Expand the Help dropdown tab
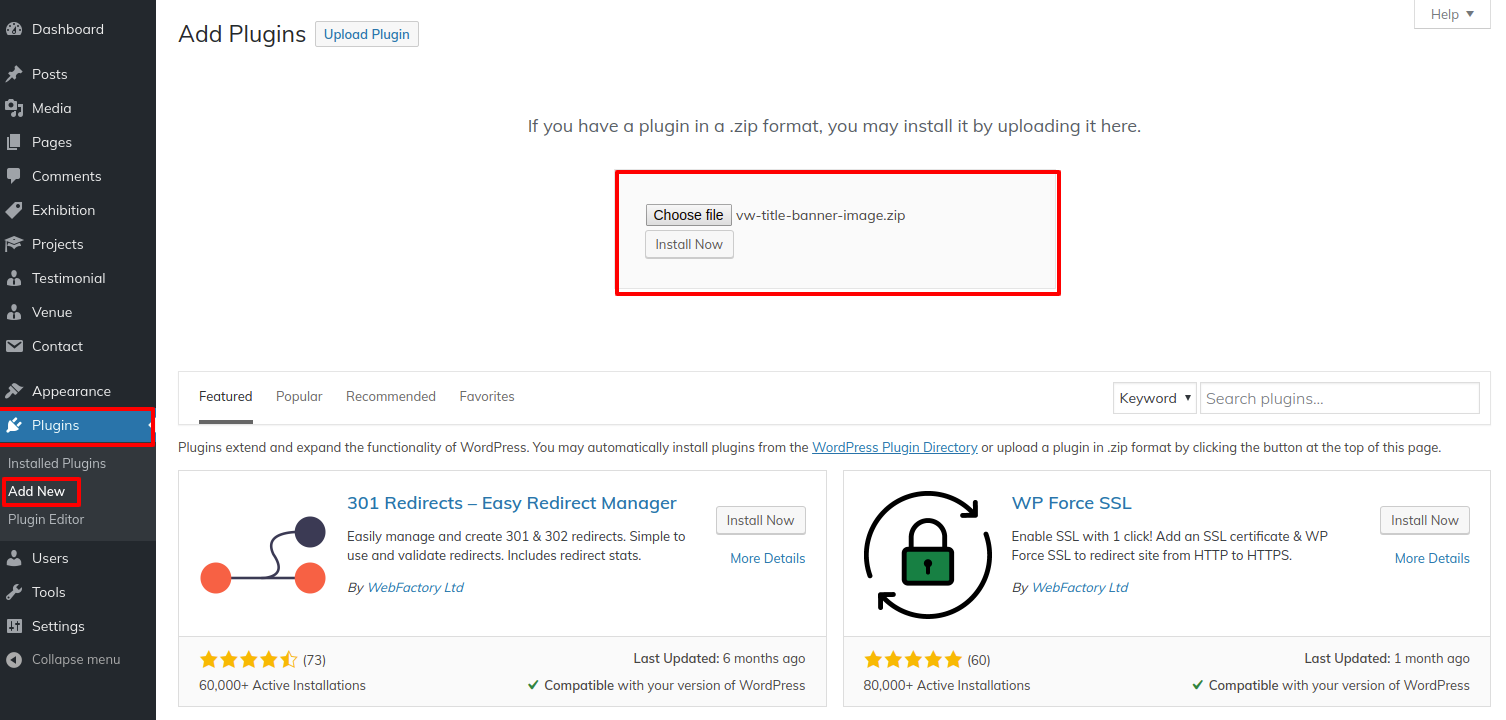This screenshot has height=720, width=1506. [1452, 14]
